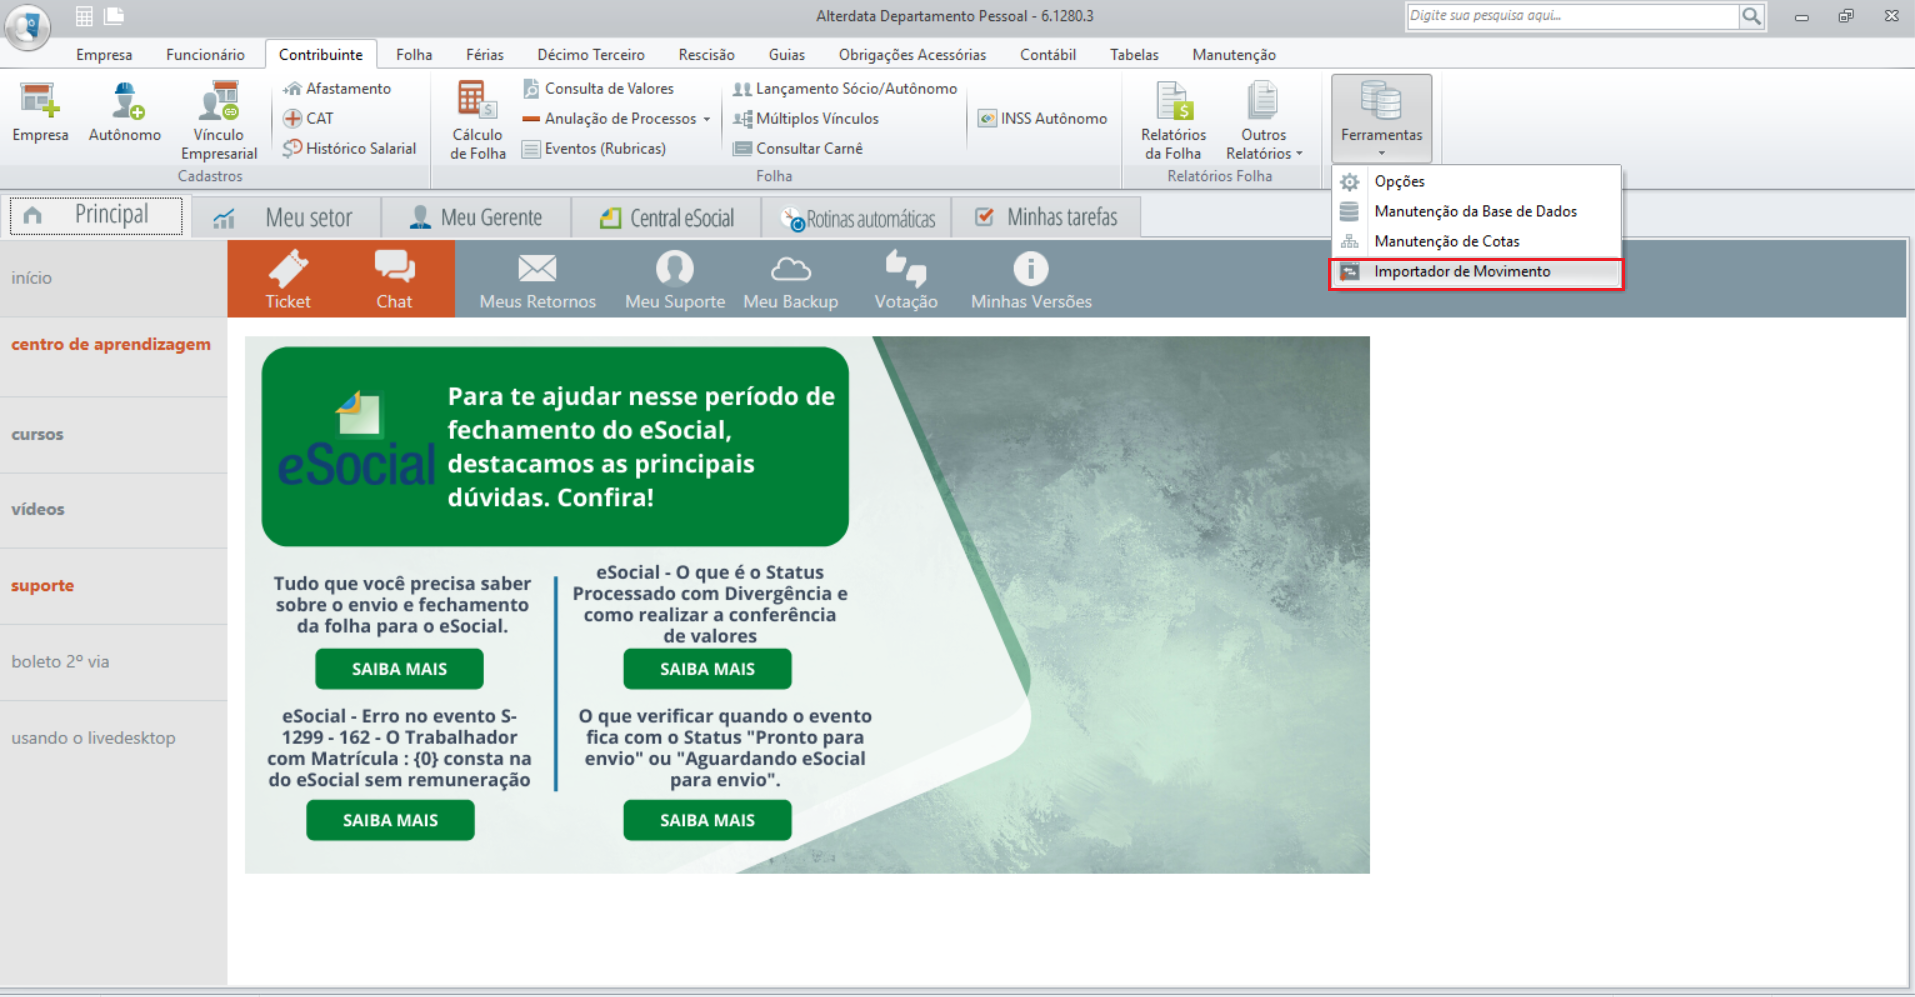Open Consulta de Valores
Image resolution: width=1915 pixels, height=997 pixels.
point(598,88)
